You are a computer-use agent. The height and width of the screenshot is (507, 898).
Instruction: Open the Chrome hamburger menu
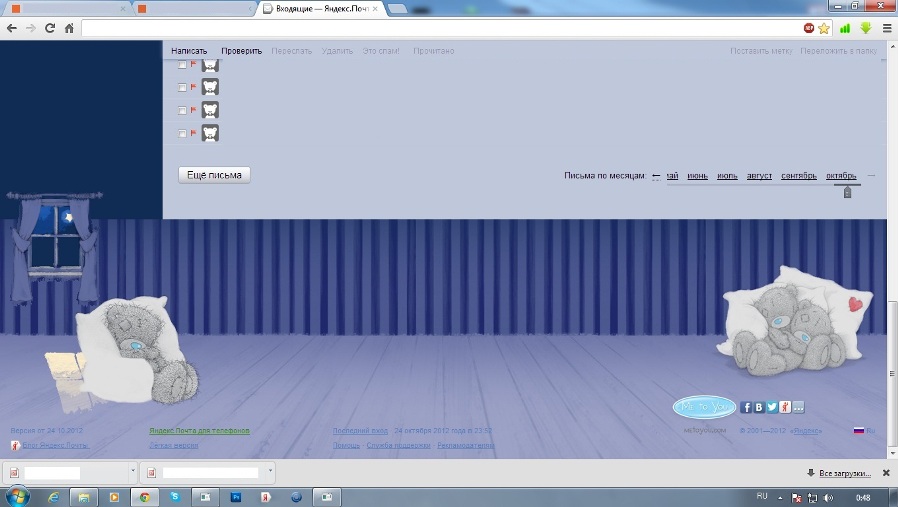[887, 28]
